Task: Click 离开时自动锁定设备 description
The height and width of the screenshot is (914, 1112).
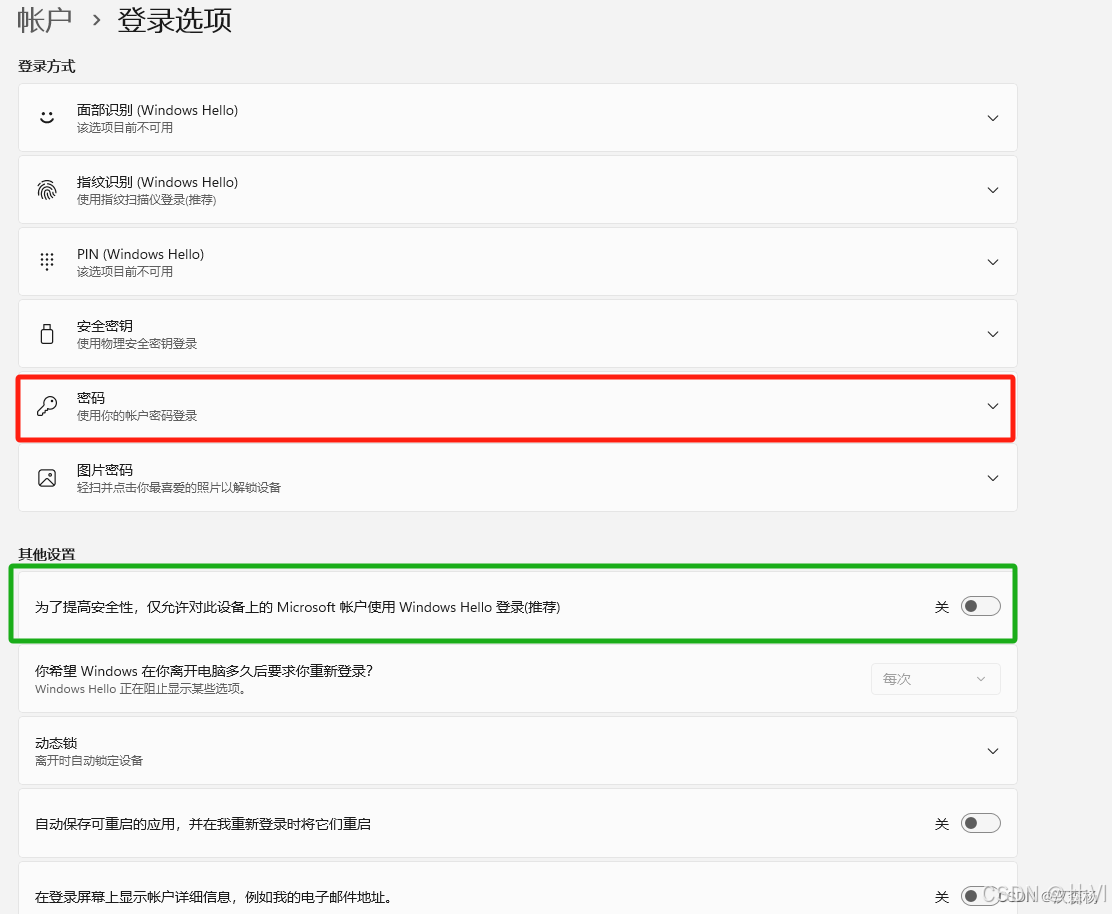Action: 89,761
